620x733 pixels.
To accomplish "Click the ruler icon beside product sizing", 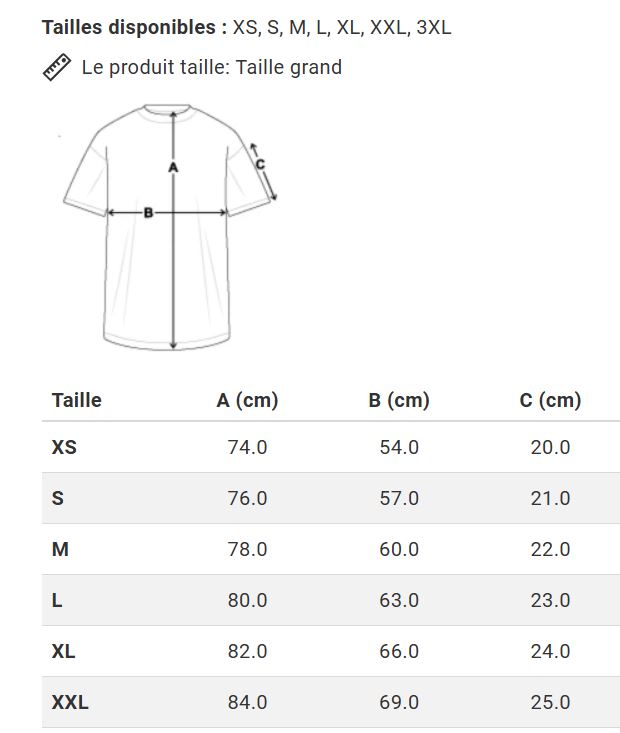I will (x=56, y=68).
